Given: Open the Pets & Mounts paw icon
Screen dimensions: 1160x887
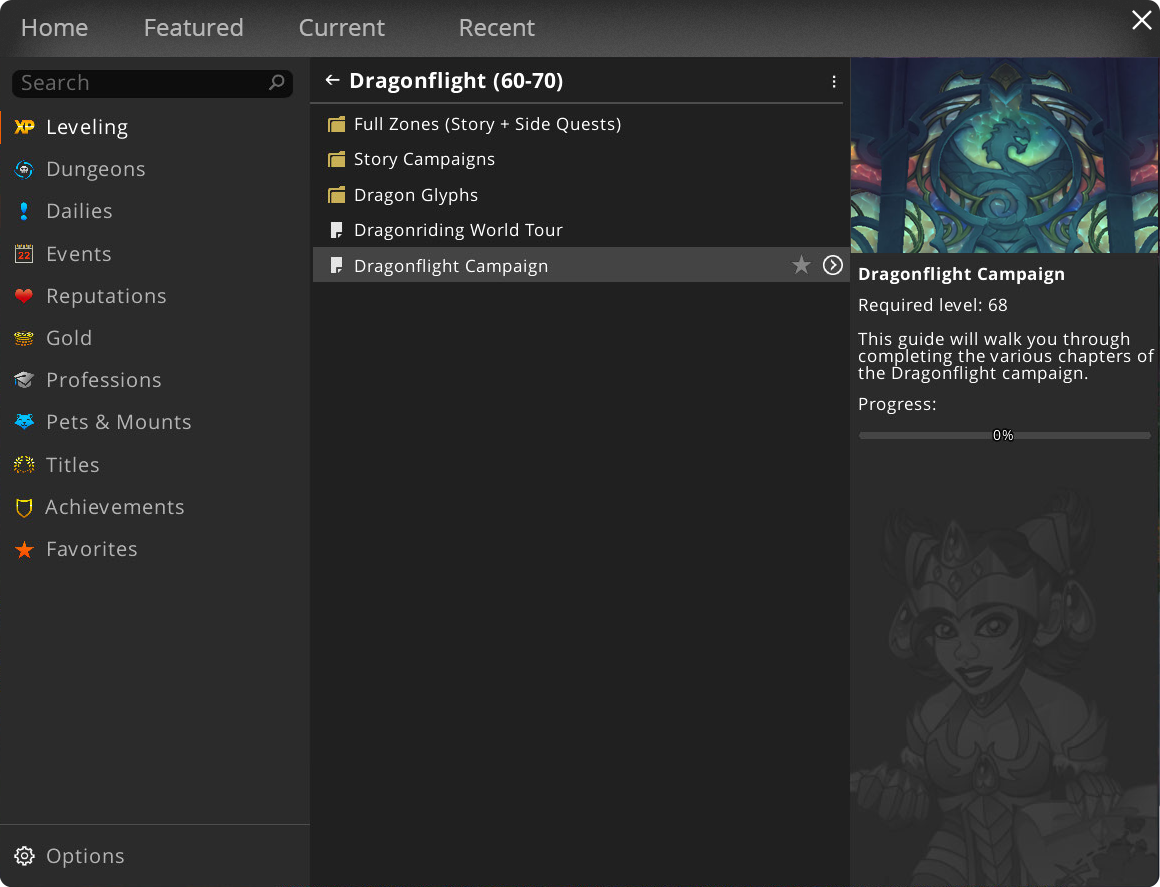Looking at the screenshot, I should [24, 422].
